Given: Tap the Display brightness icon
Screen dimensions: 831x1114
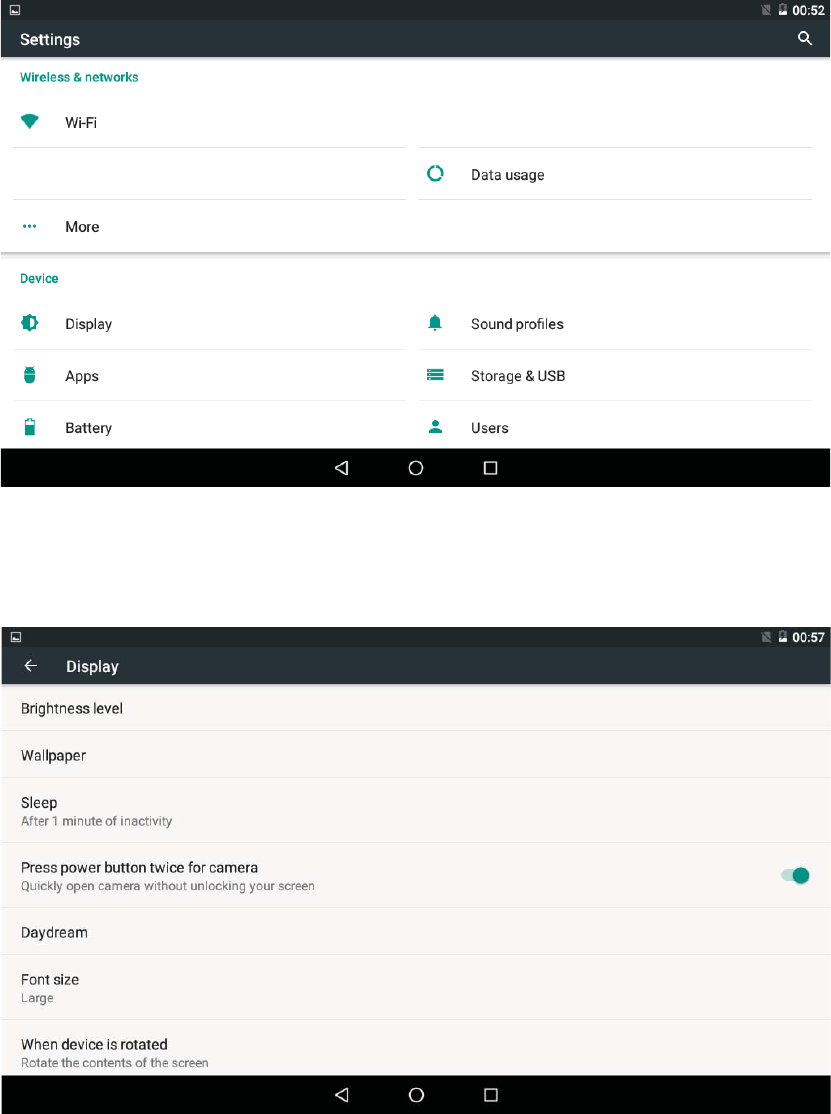Looking at the screenshot, I should pyautogui.click(x=29, y=323).
